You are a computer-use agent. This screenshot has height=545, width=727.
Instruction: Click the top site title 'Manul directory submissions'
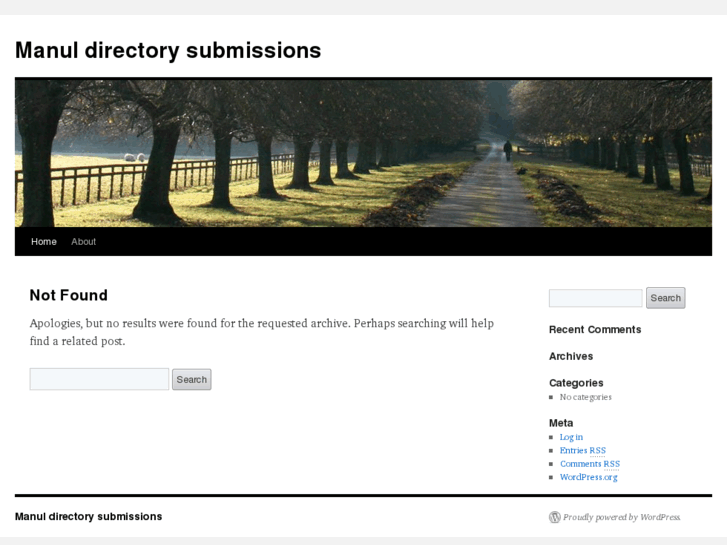(168, 50)
